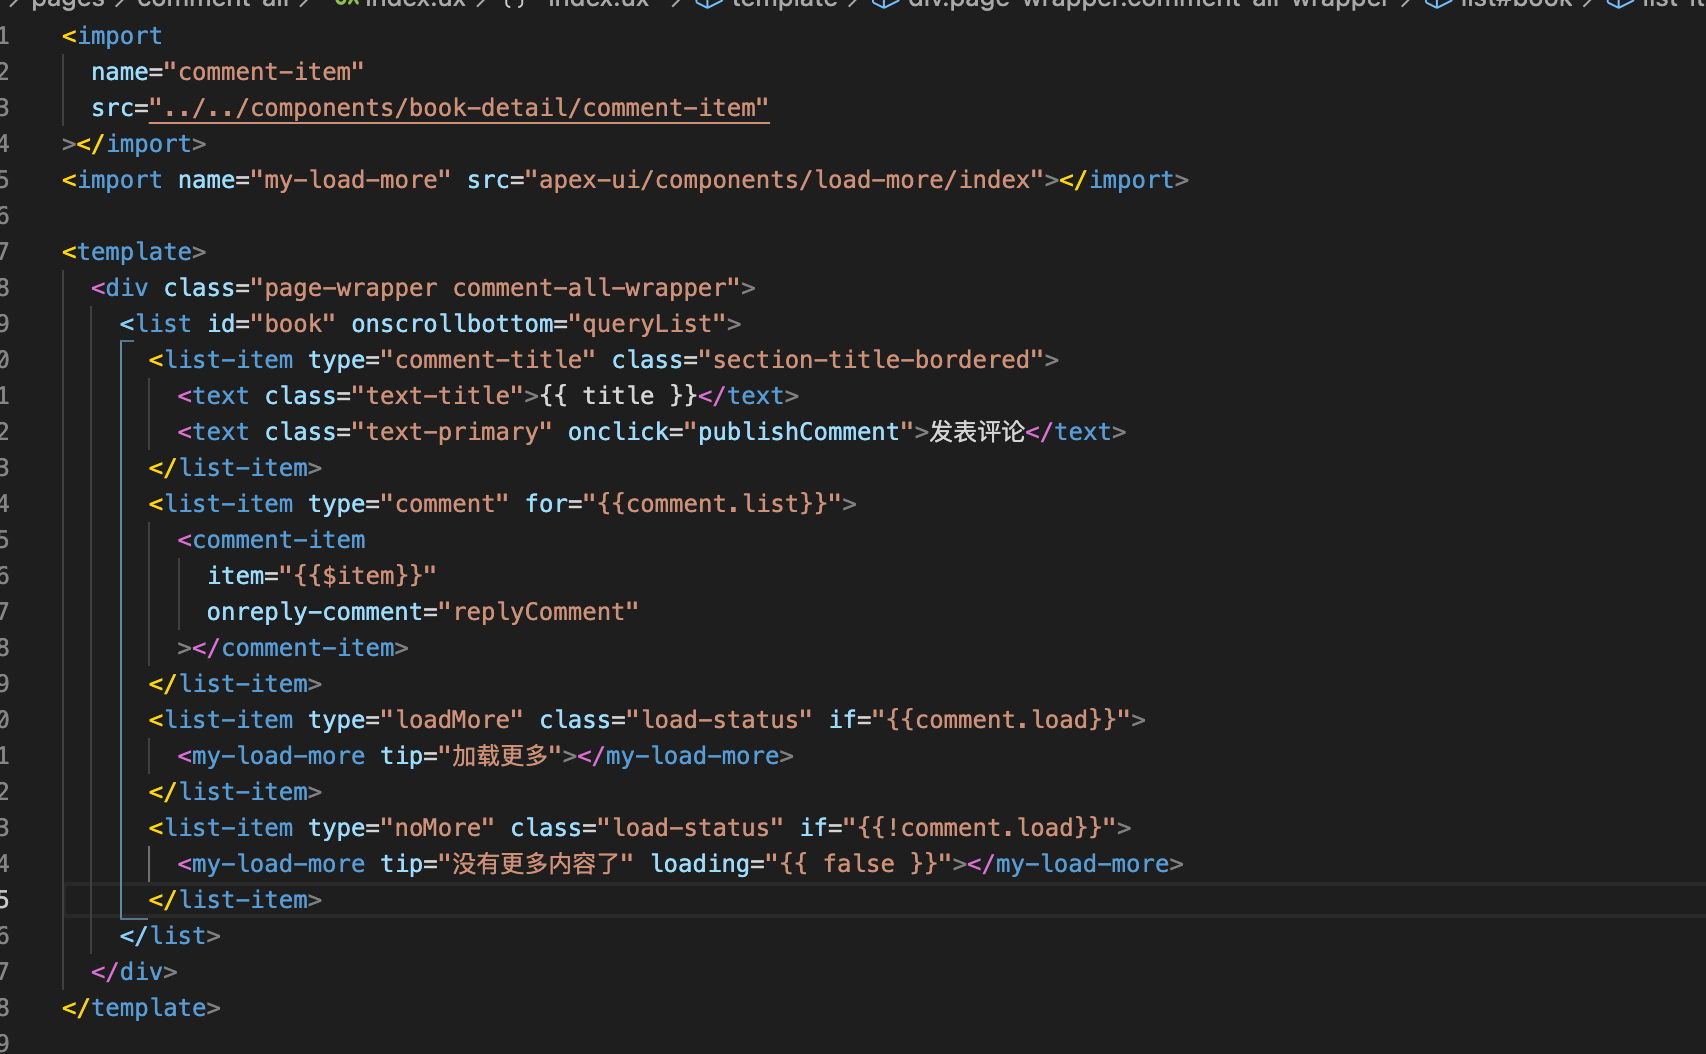Click the opening <comment-item tag

[x=271, y=540]
